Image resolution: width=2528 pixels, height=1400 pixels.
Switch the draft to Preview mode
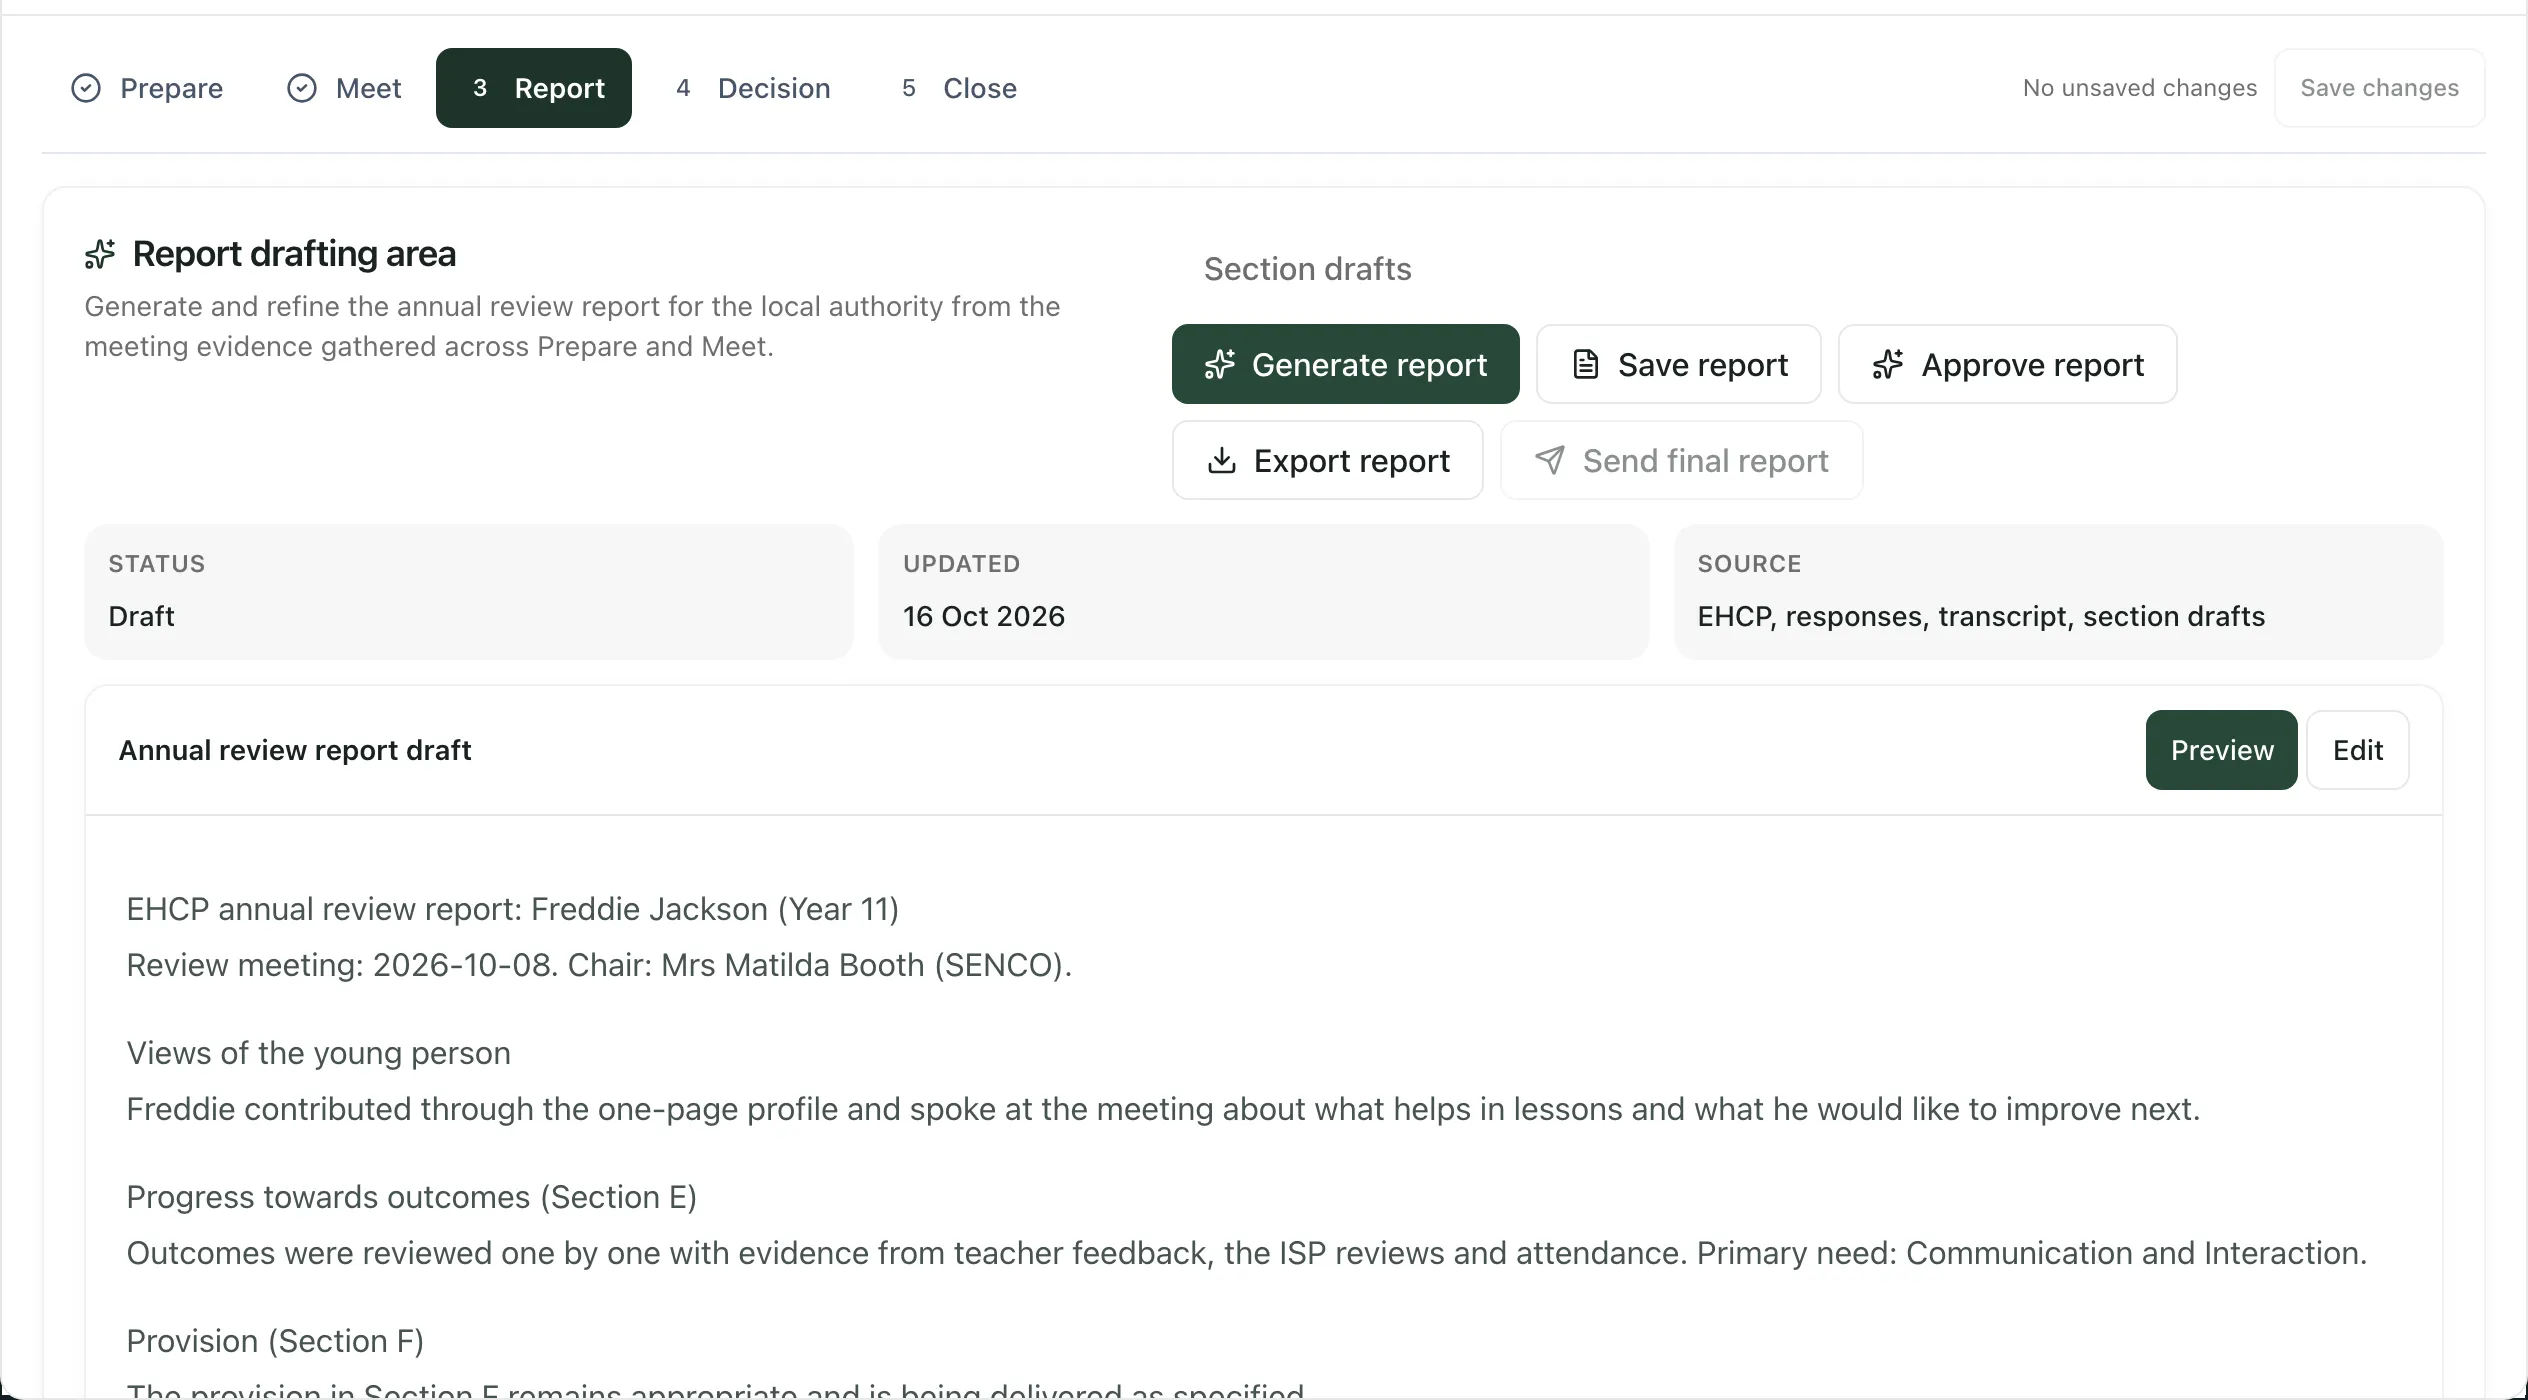tap(2222, 750)
